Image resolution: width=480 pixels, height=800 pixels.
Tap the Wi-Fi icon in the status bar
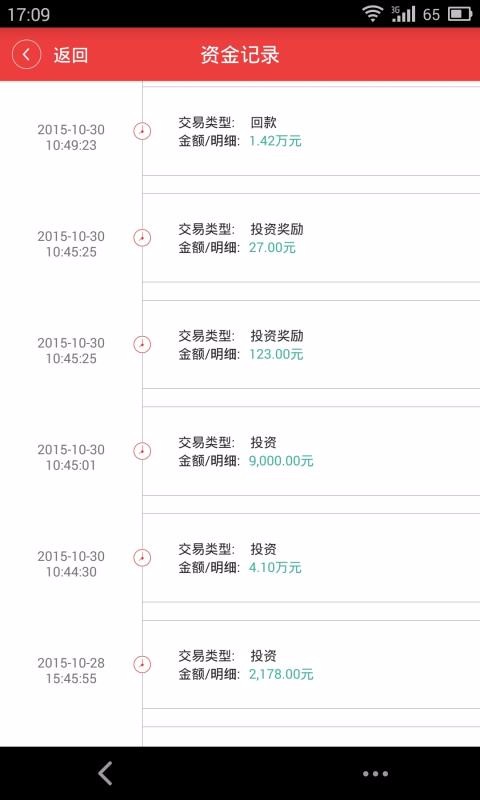point(373,14)
